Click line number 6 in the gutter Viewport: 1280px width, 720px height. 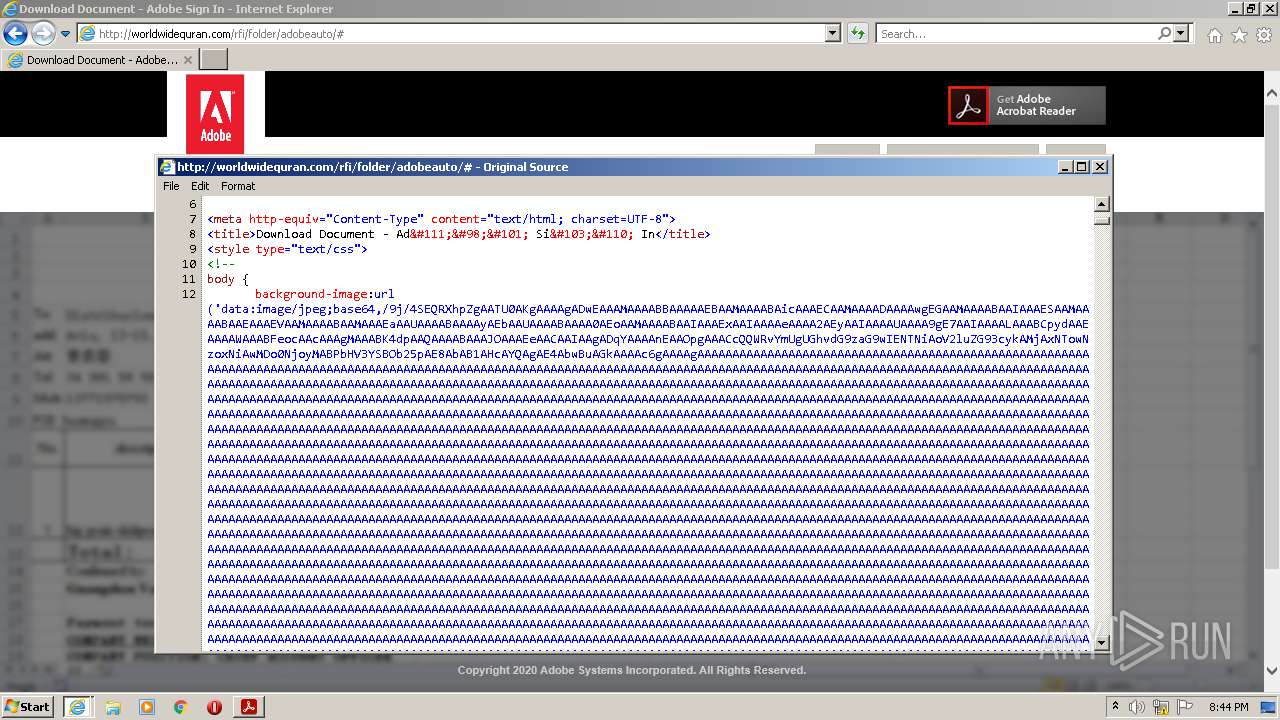pos(193,204)
